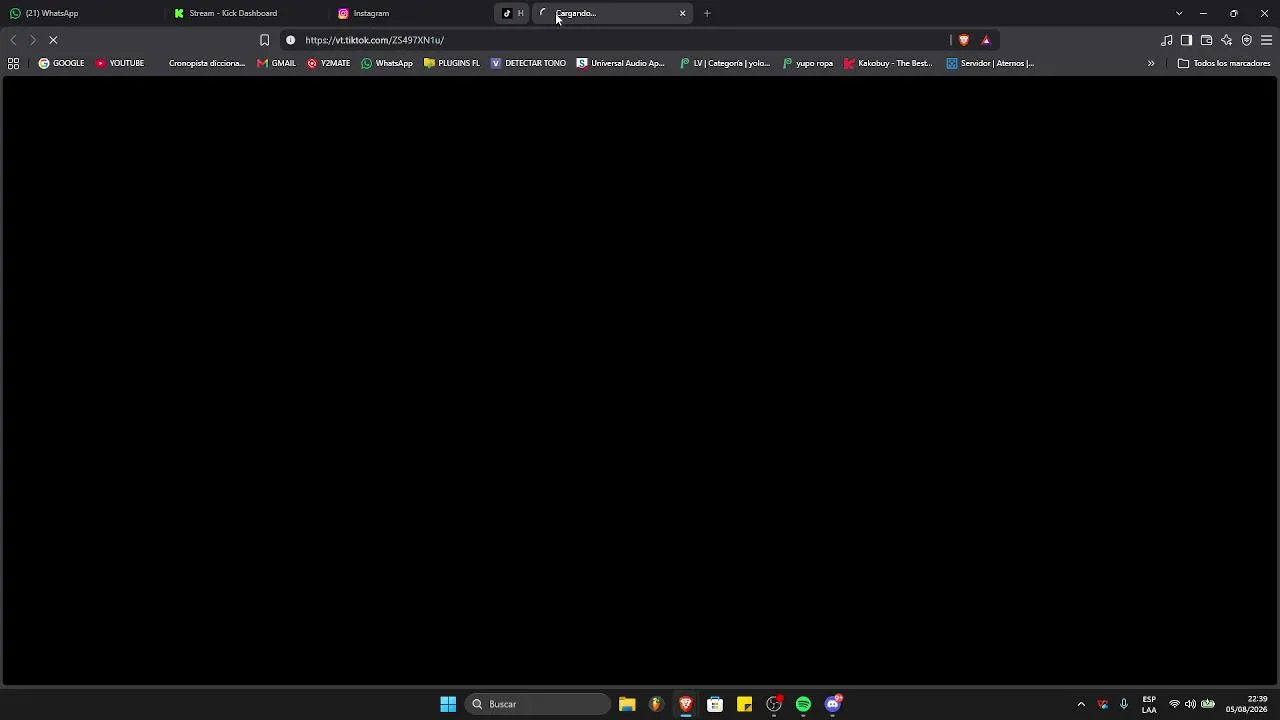Open the tab search dropdown arrow
The width and height of the screenshot is (1280, 720).
1179,13
